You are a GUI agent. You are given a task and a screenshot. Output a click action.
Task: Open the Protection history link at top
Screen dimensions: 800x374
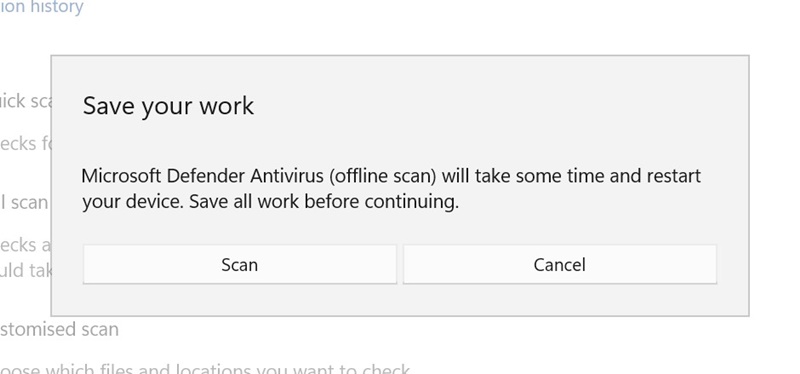(41, 7)
